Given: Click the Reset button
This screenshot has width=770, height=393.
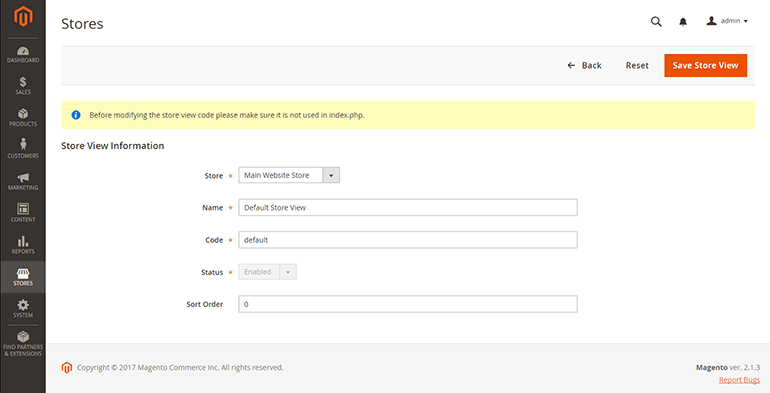Looking at the screenshot, I should tap(637, 65).
